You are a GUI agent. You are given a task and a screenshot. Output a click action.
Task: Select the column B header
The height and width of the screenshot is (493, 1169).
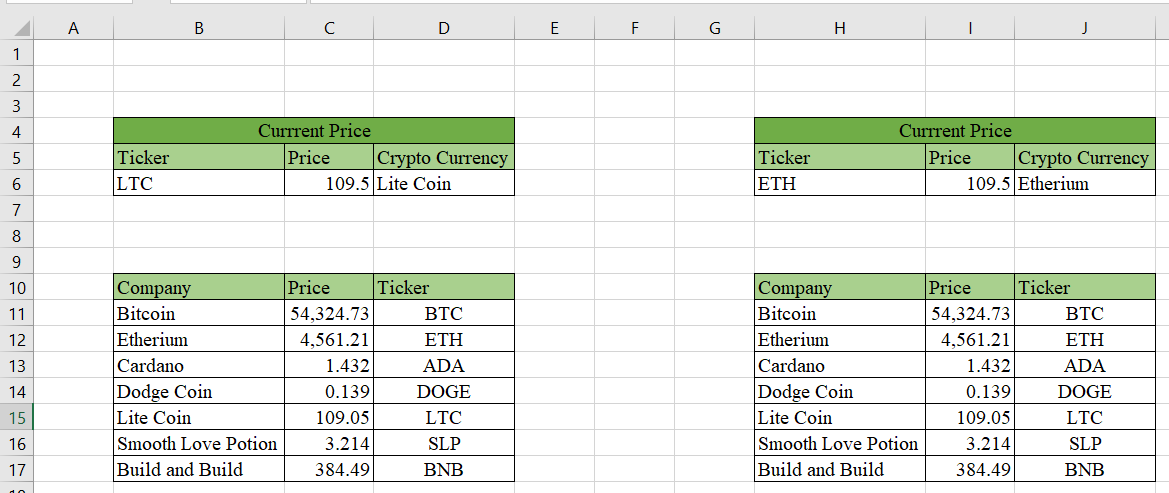click(x=198, y=29)
